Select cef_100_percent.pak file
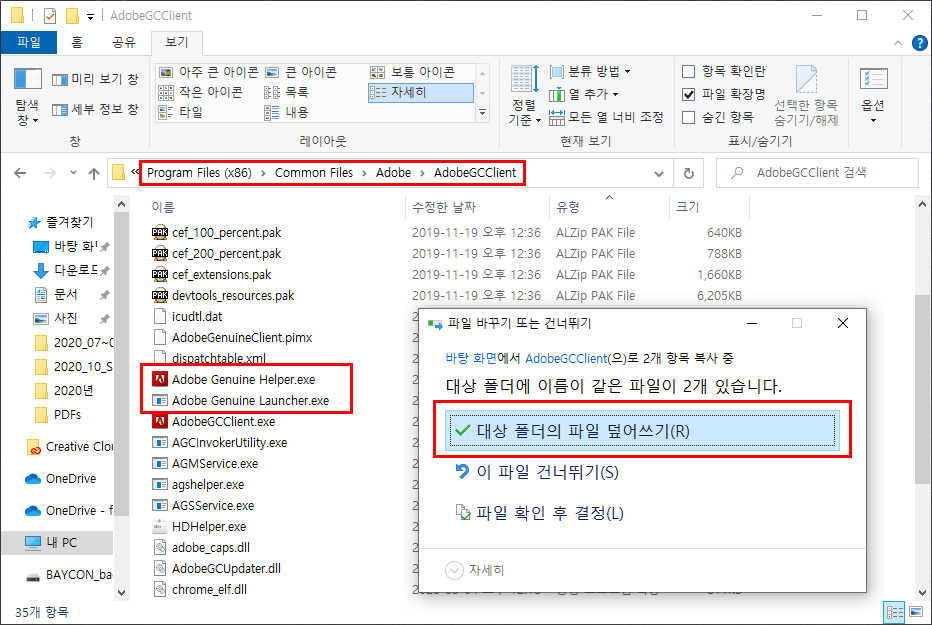 point(226,233)
